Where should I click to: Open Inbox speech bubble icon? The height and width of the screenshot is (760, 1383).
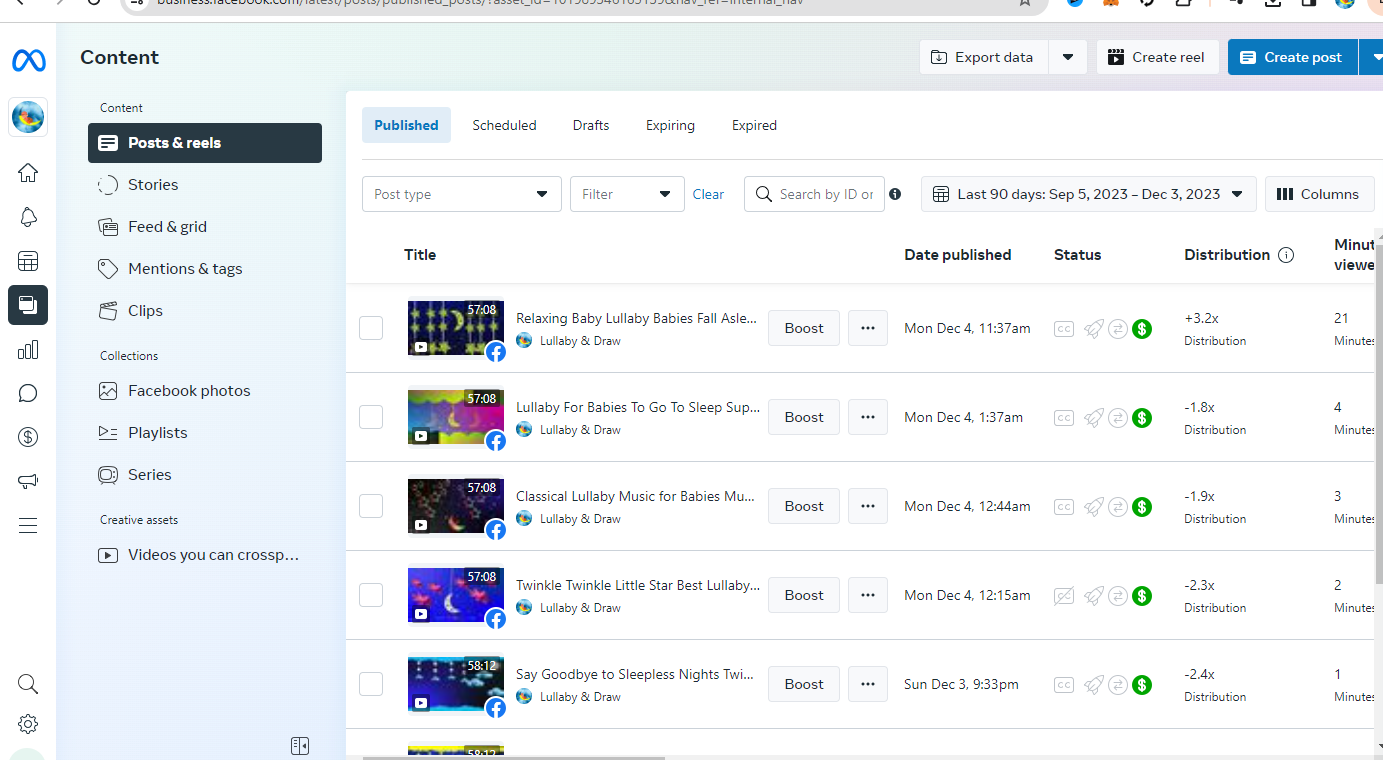(28, 393)
